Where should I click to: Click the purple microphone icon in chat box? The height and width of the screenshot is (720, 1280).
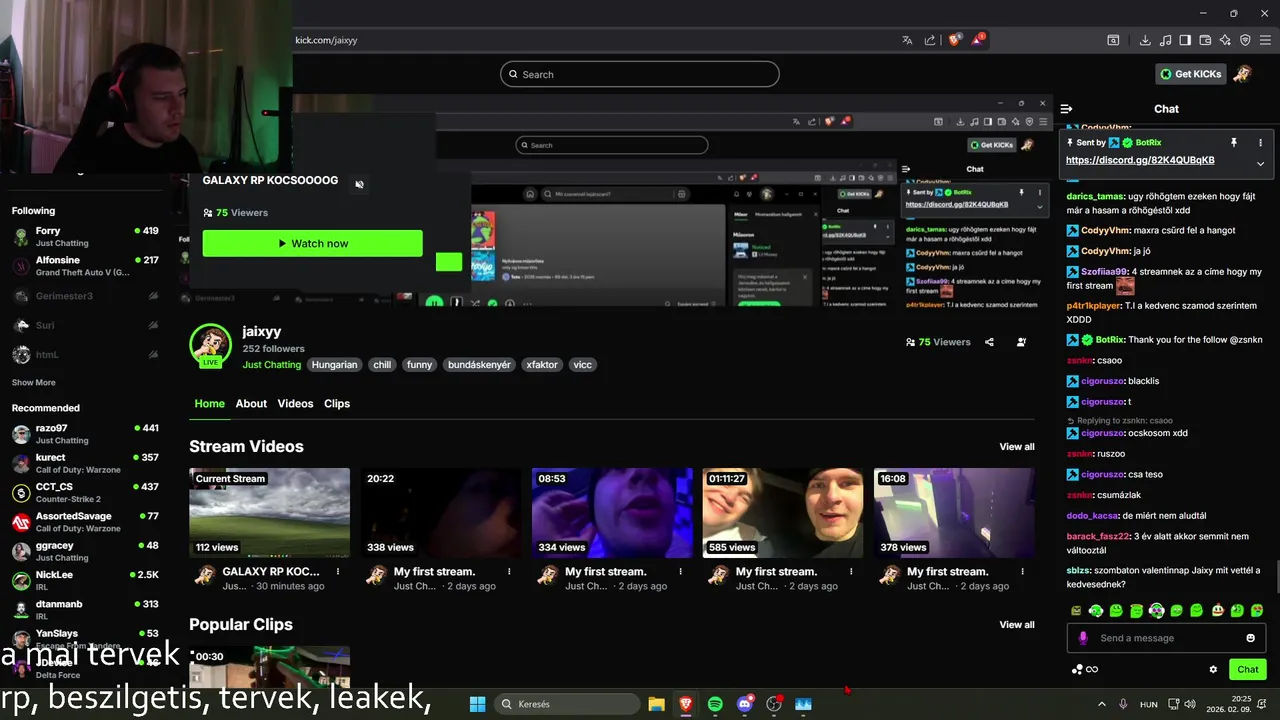click(1083, 638)
